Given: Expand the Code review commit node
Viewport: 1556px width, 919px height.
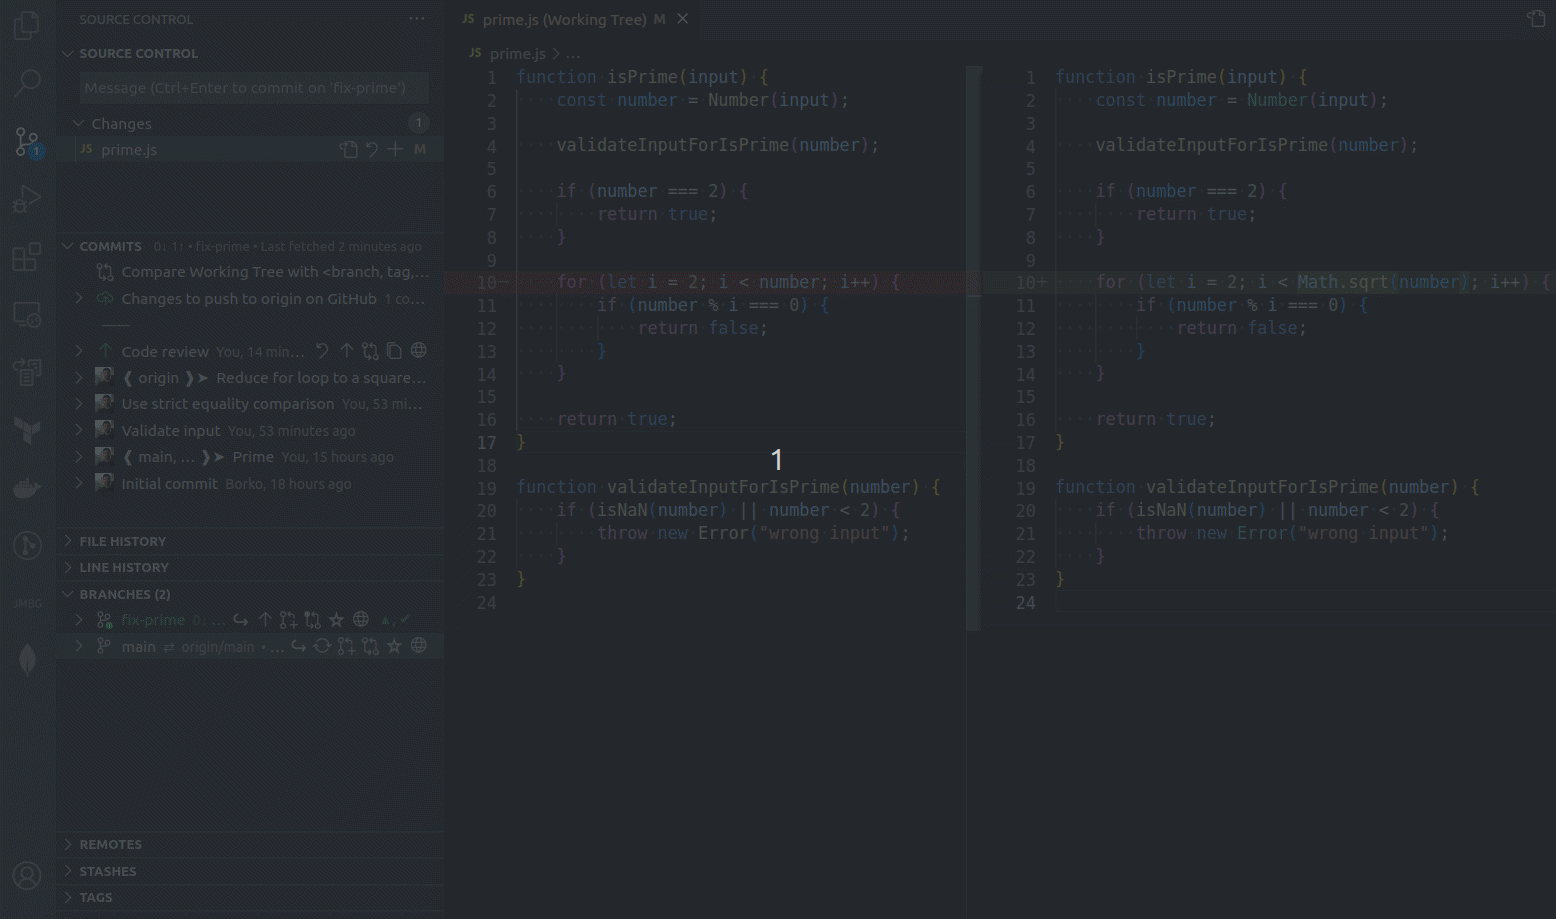Looking at the screenshot, I should coord(78,351).
